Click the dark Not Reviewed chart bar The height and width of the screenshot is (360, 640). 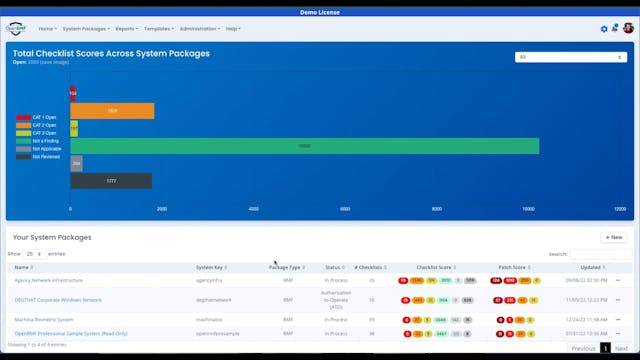pyautogui.click(x=111, y=181)
